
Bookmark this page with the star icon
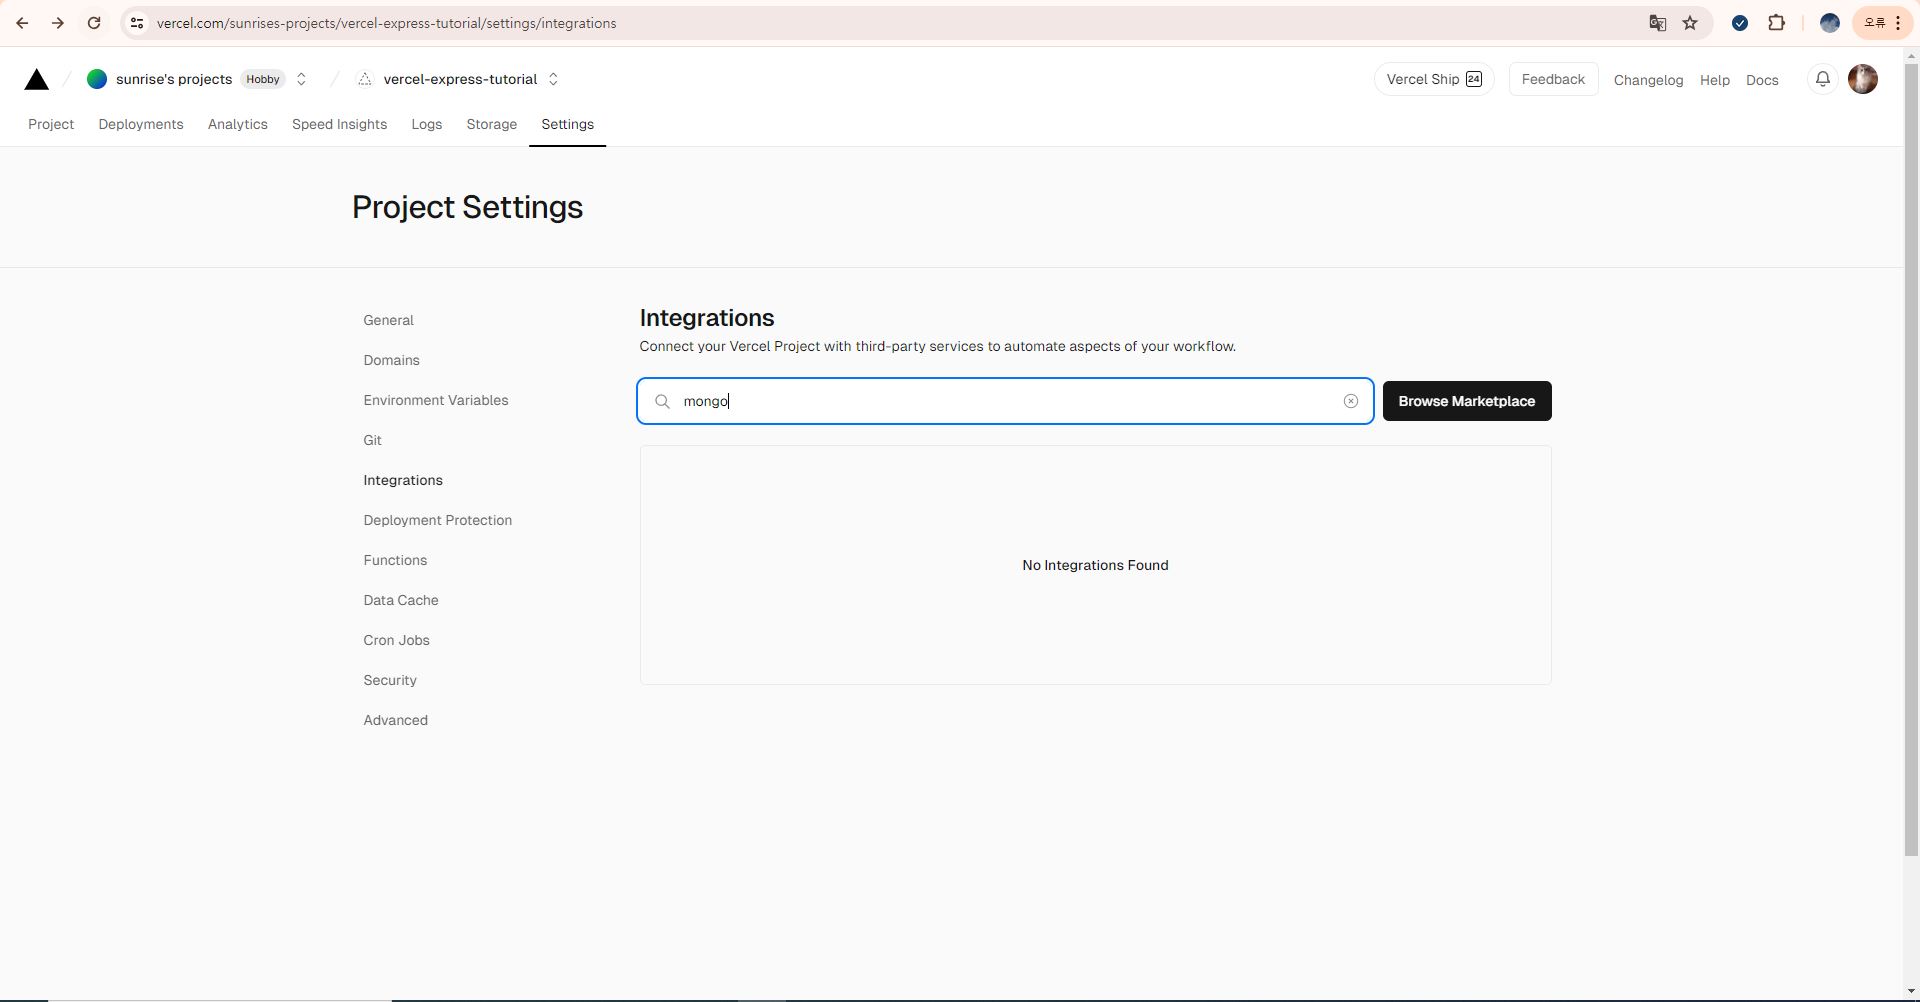pos(1690,23)
